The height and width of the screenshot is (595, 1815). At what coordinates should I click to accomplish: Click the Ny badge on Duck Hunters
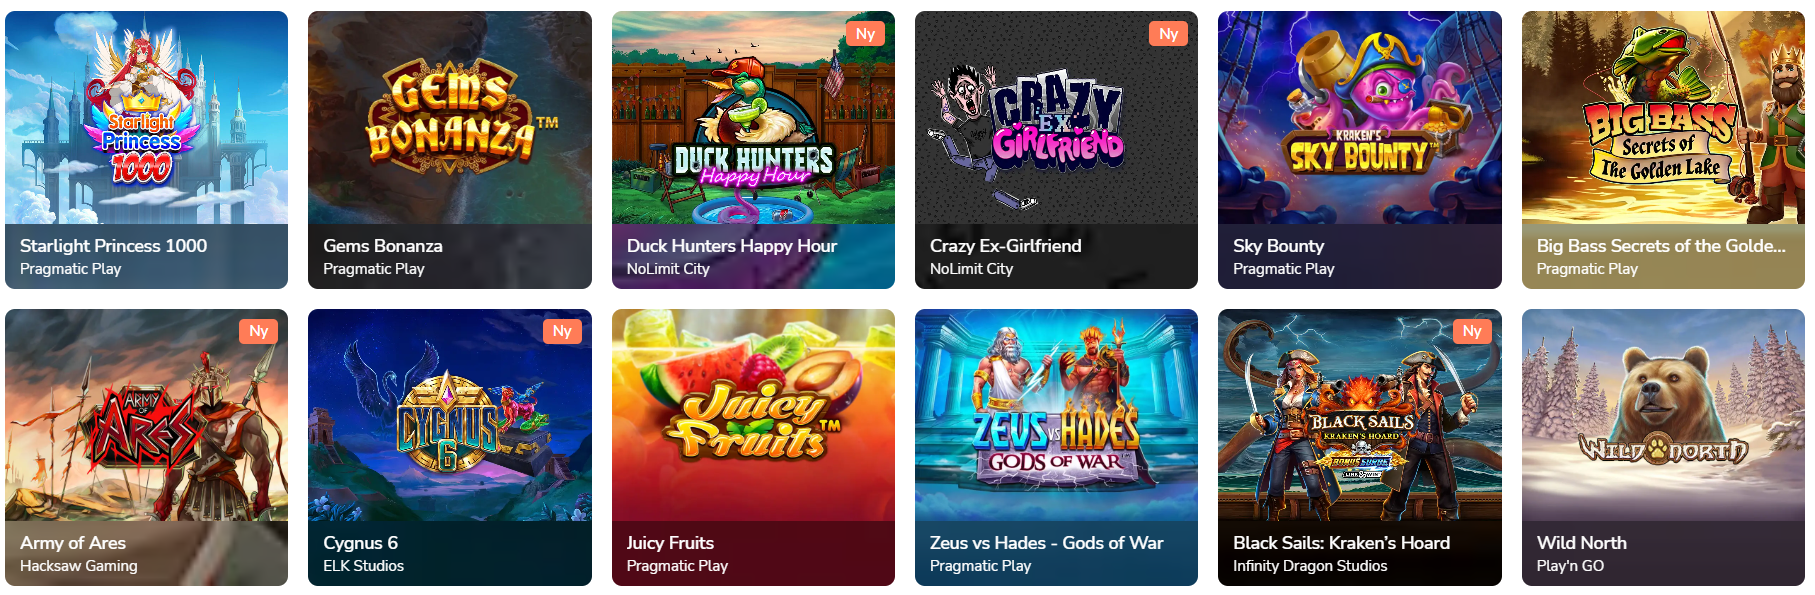coord(865,34)
